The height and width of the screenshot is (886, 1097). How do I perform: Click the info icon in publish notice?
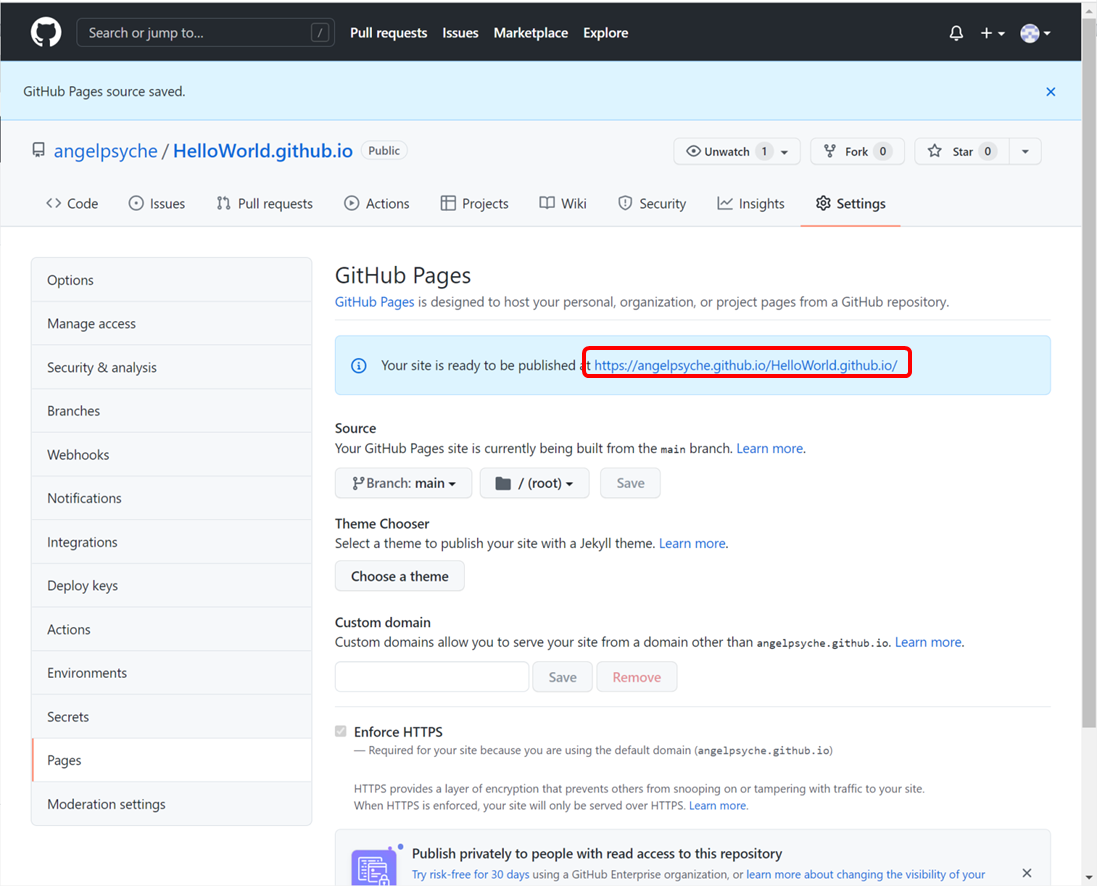tap(359, 365)
